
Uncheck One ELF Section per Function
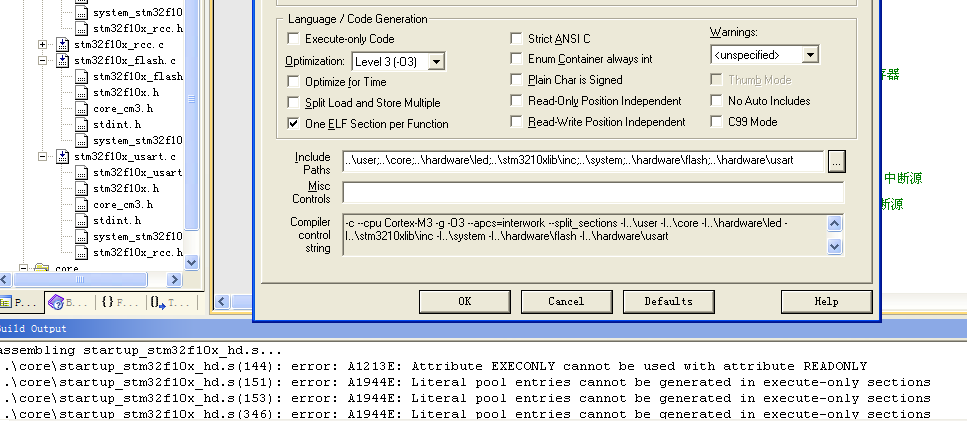(294, 124)
